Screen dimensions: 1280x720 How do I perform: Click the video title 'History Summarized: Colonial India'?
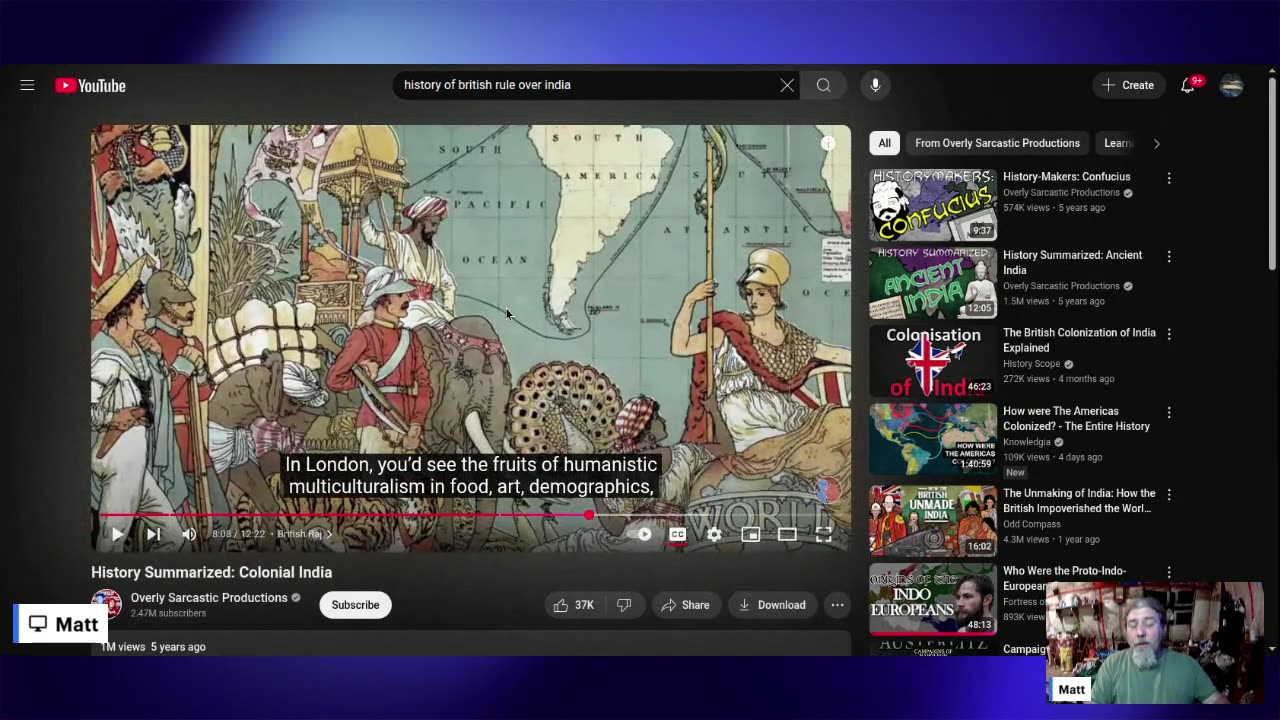[x=211, y=572]
